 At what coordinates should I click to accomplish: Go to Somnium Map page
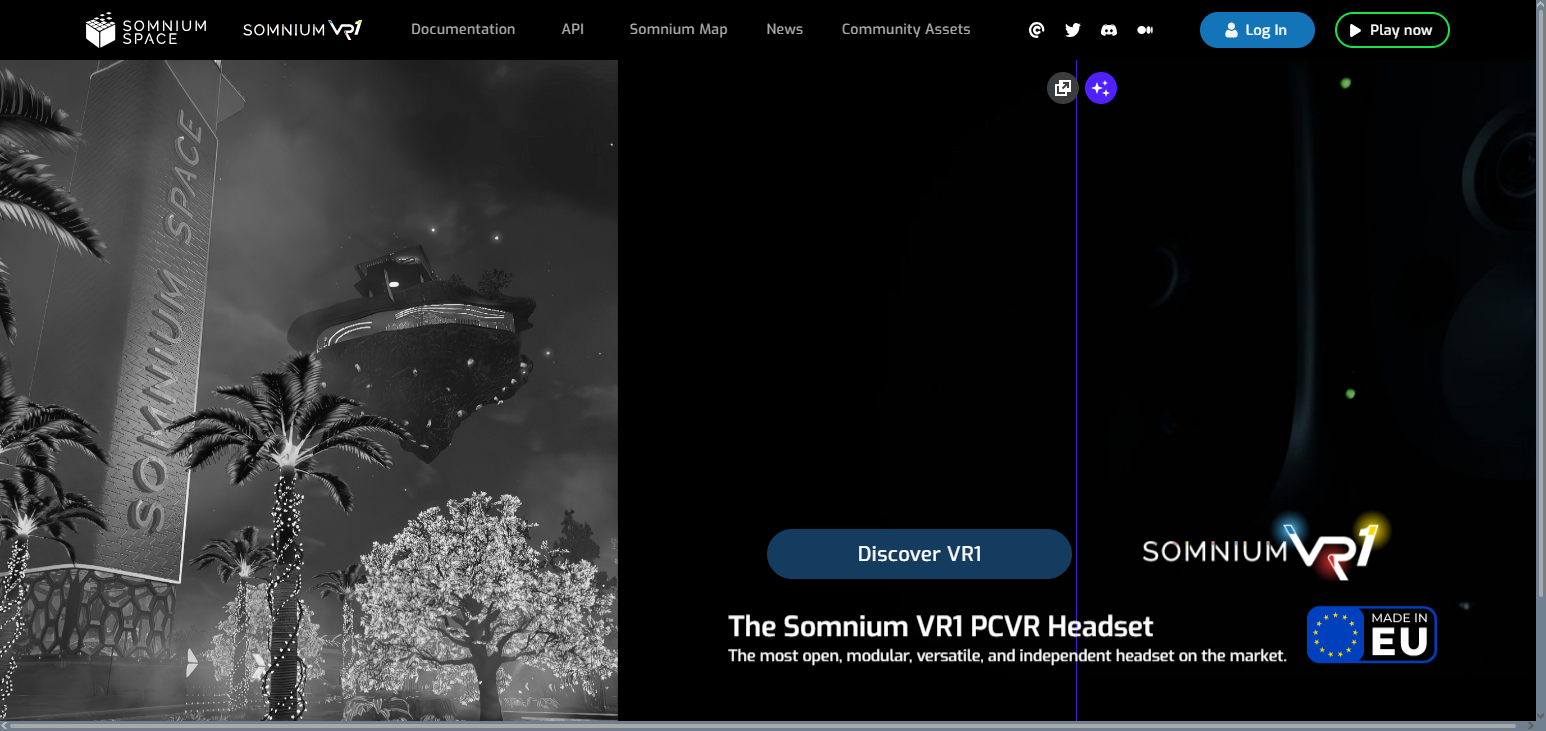[678, 29]
